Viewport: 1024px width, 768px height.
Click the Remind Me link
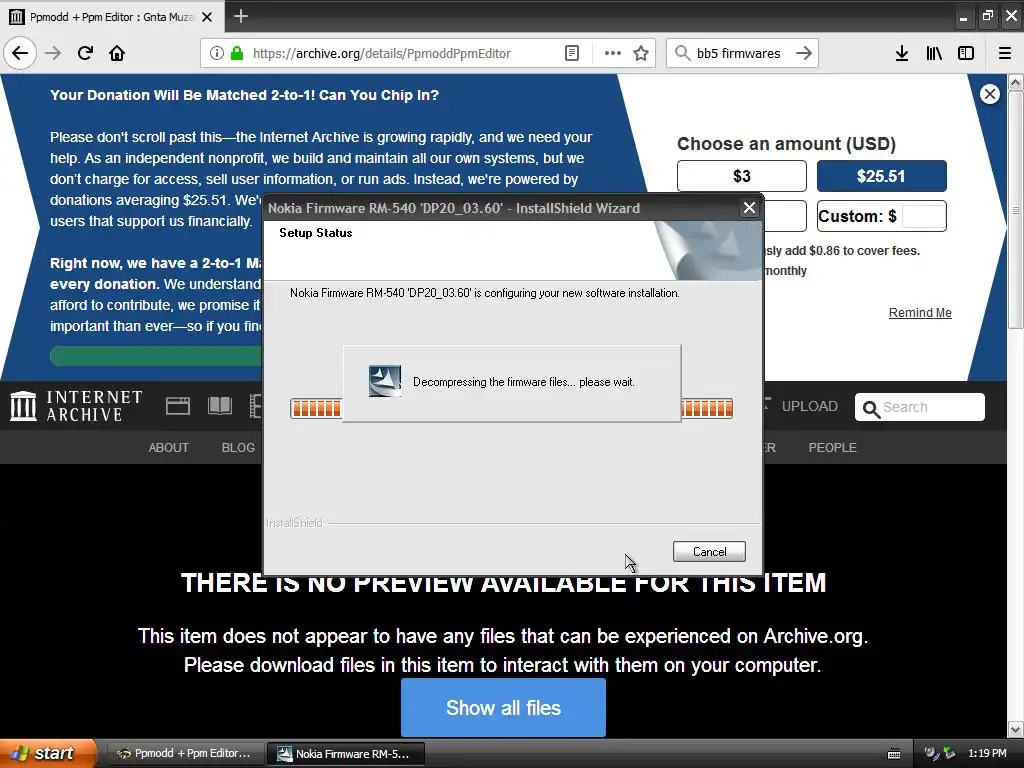(920, 313)
